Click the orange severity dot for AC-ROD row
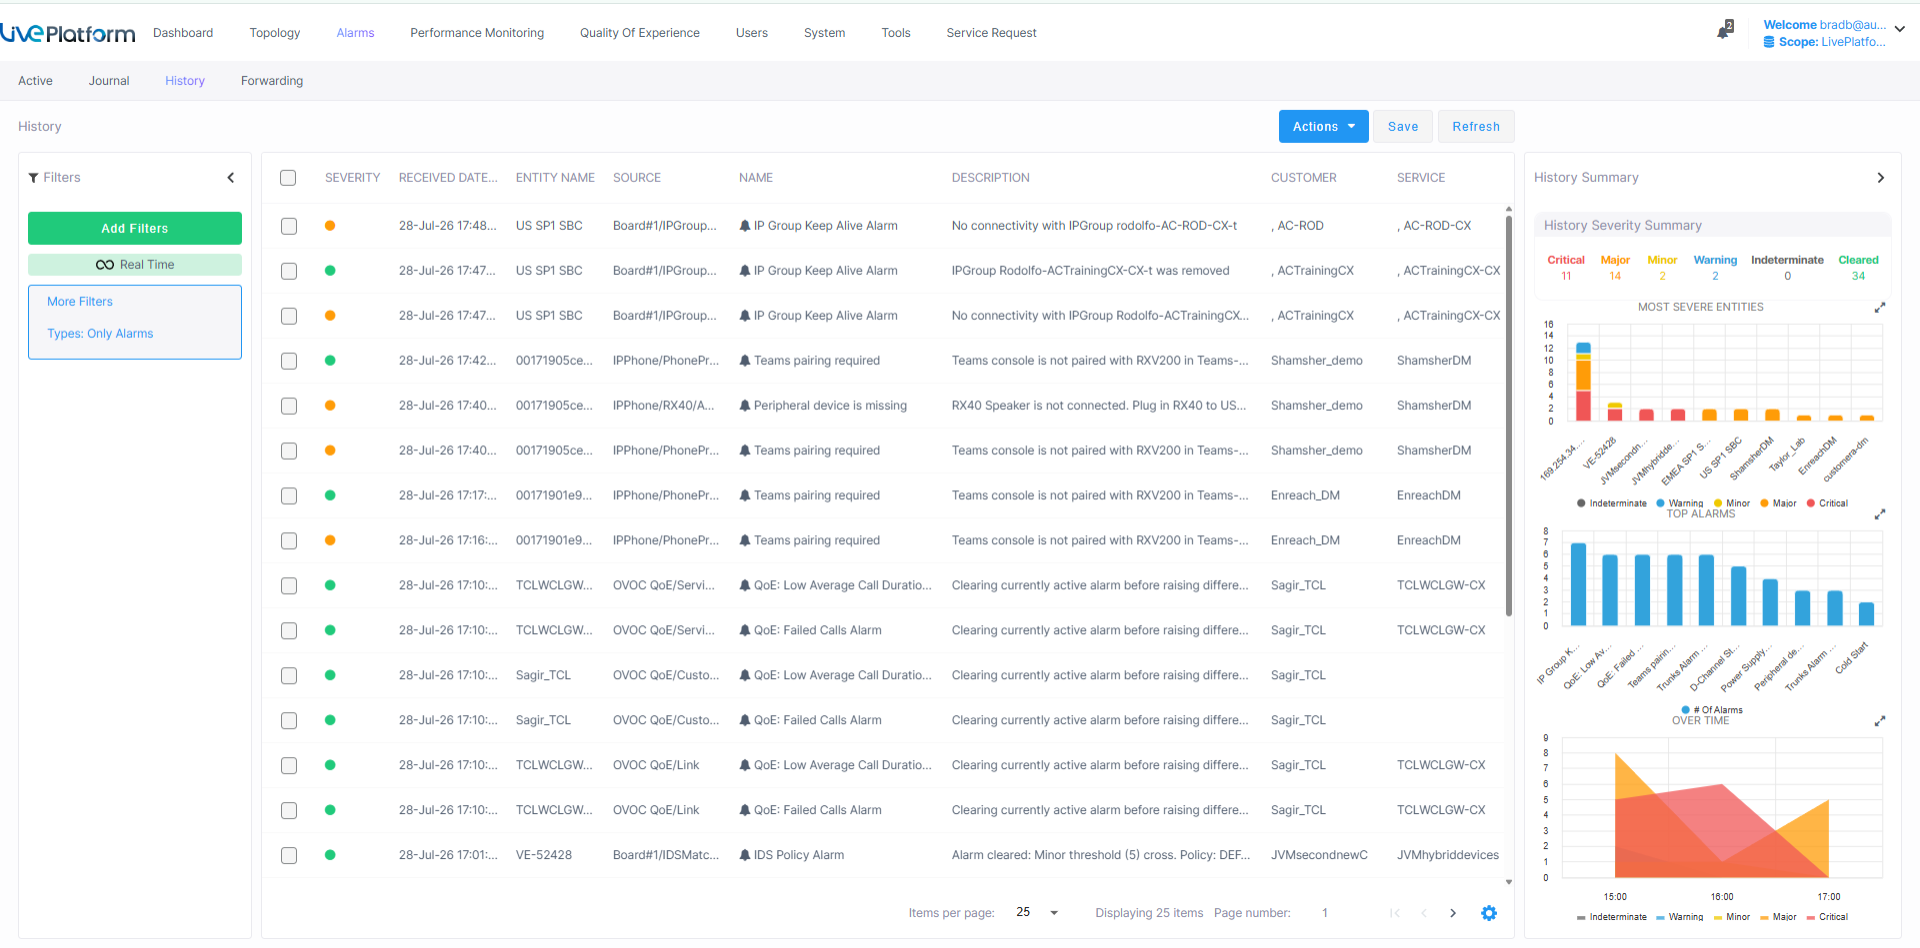Viewport: 1920px width, 948px height. coord(330,226)
